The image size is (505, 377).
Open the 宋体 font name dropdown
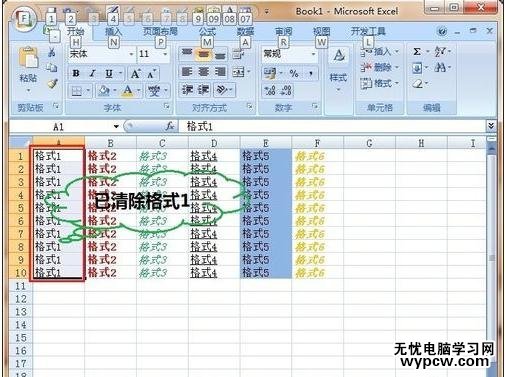click(x=131, y=54)
